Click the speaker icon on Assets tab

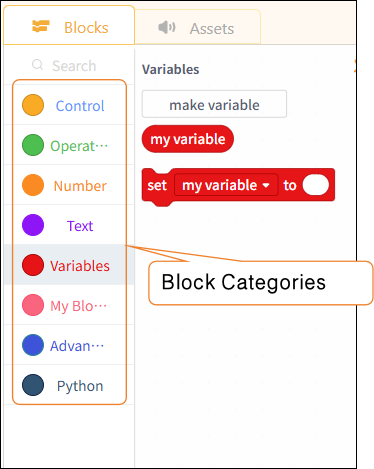(x=167, y=27)
